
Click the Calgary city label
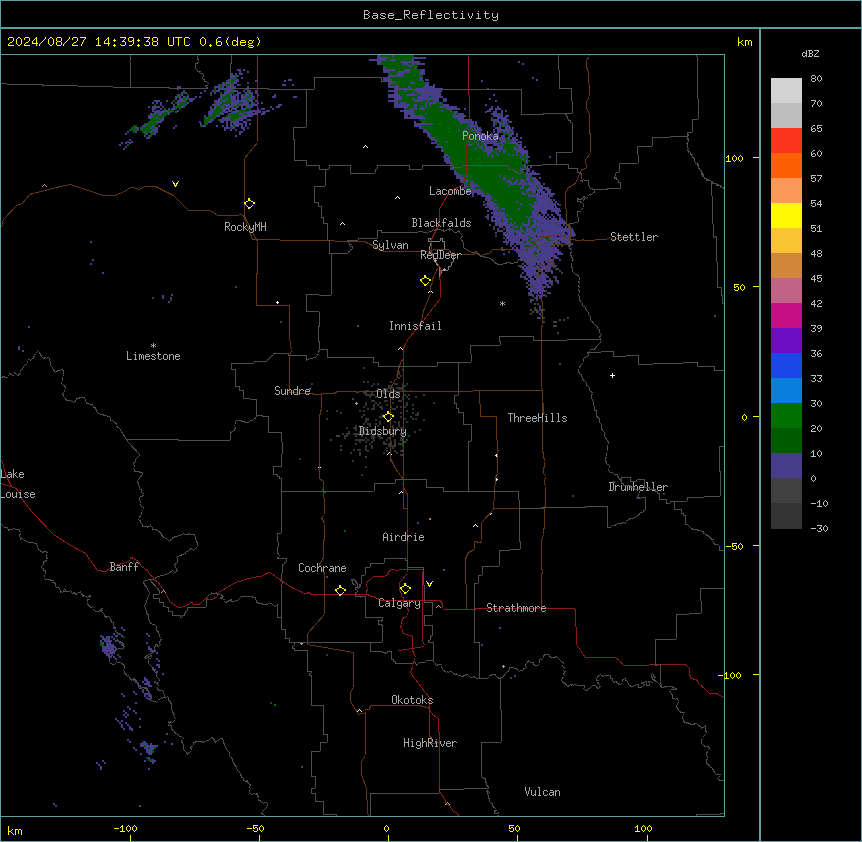point(399,603)
